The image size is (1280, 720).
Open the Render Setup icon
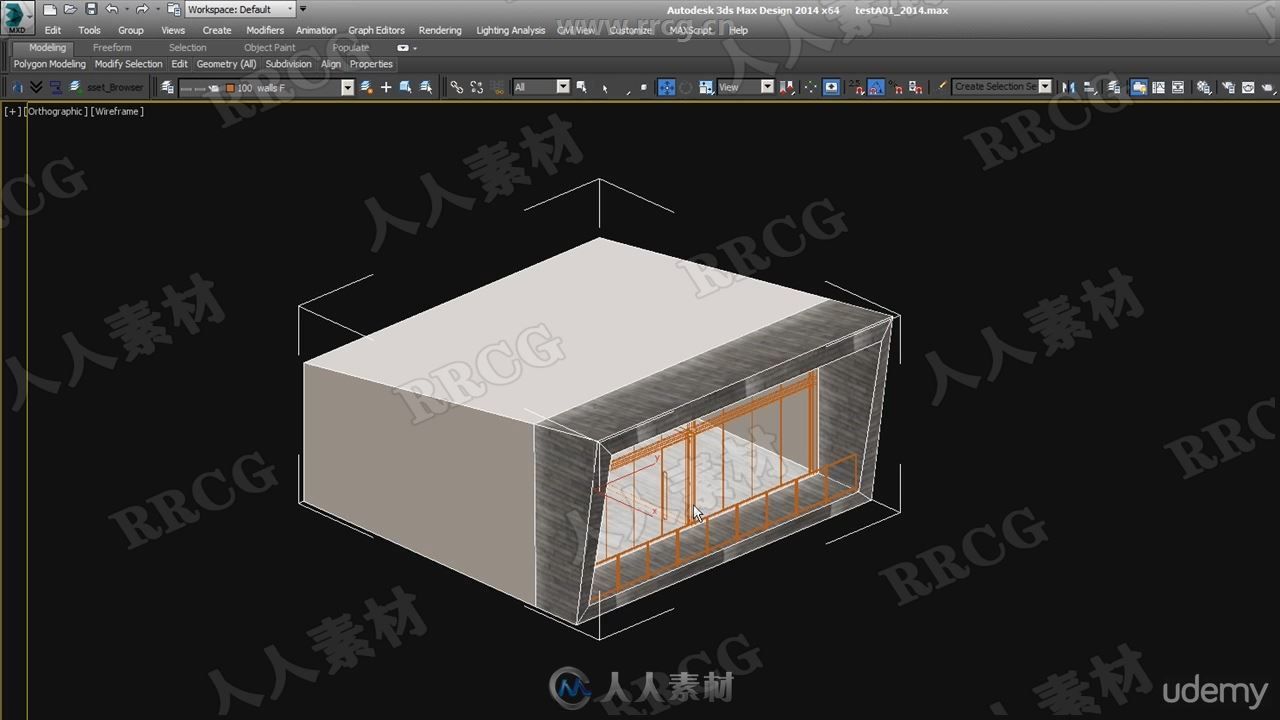click(1228, 87)
